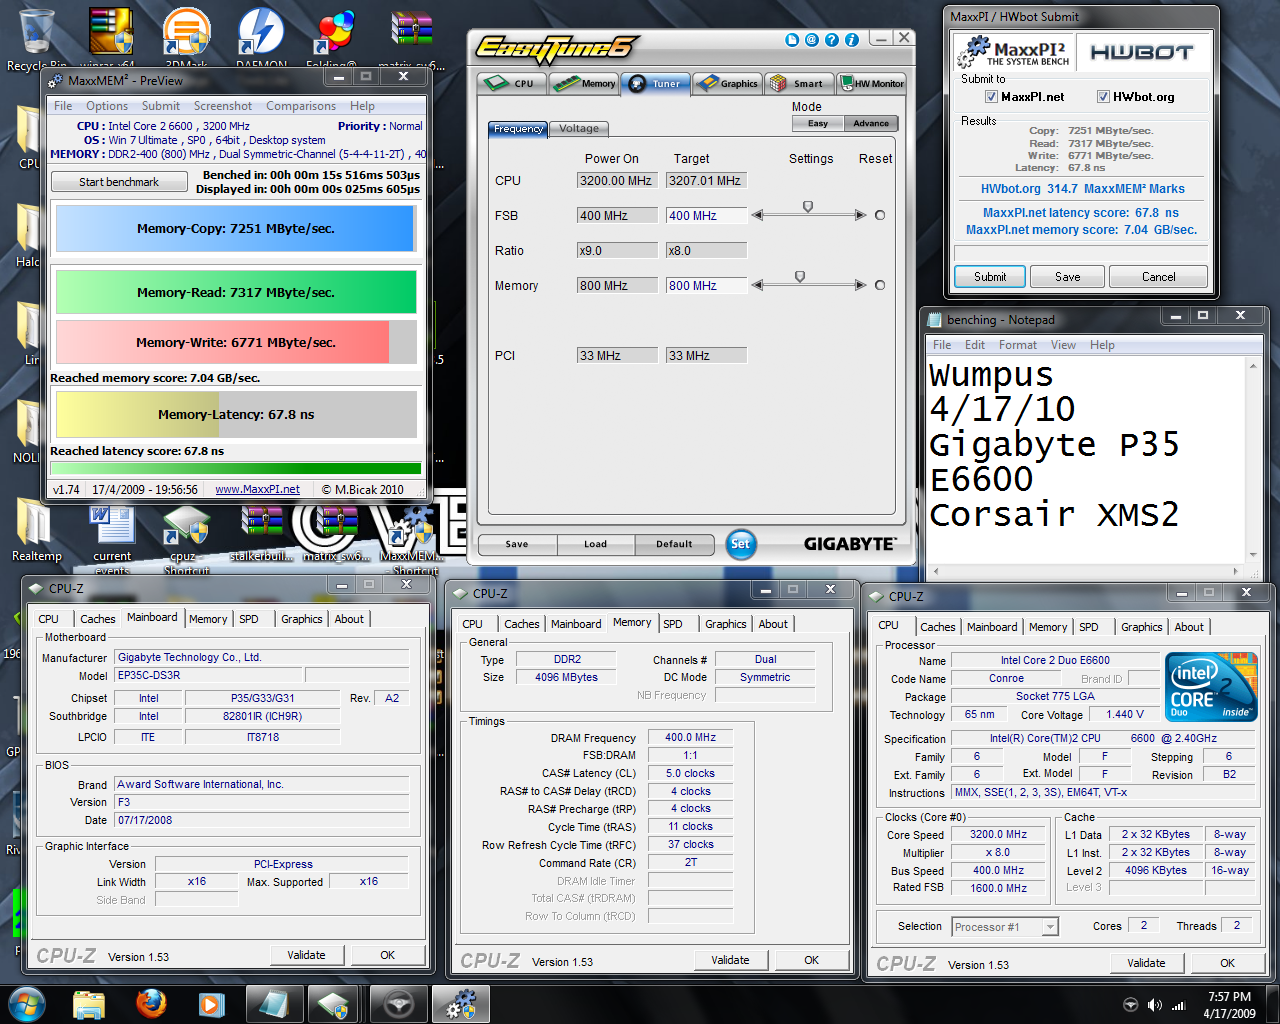This screenshot has height=1024, width=1280.
Task: Open the Screenshot menu in MaxxMEM
Action: pos(223,106)
